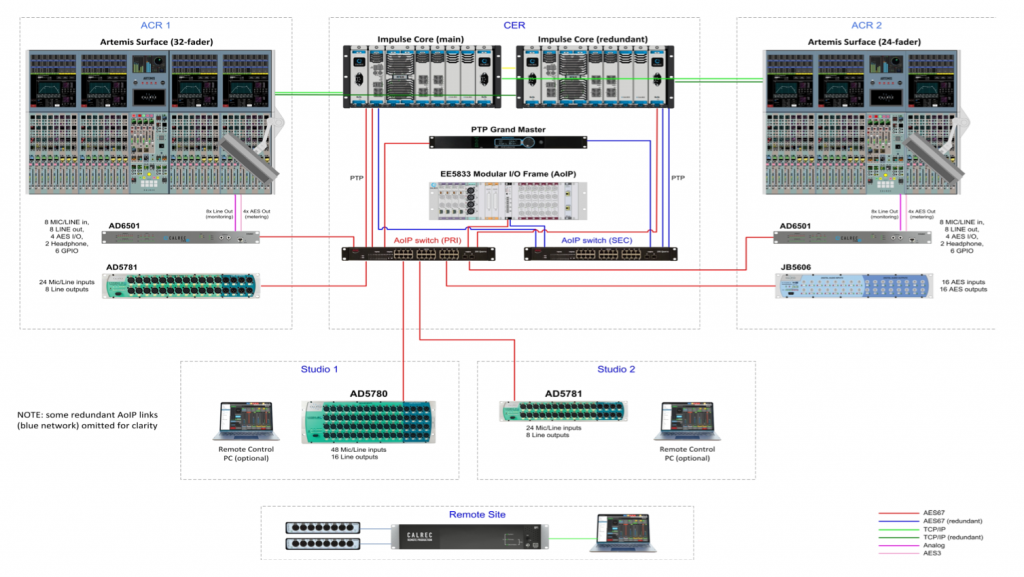Click the "AoIP switch (SEC)" blue label
This screenshot has height=577, width=1024.
(597, 240)
